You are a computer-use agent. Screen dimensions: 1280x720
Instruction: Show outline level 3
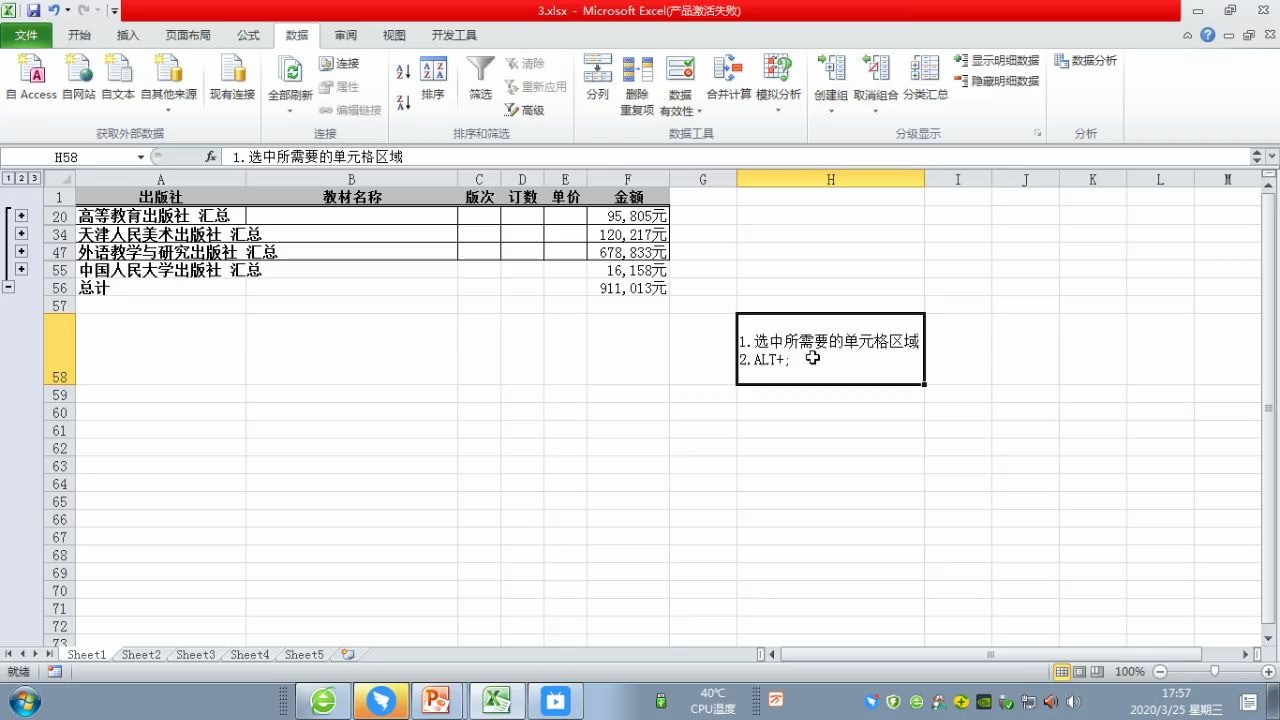click(x=35, y=178)
